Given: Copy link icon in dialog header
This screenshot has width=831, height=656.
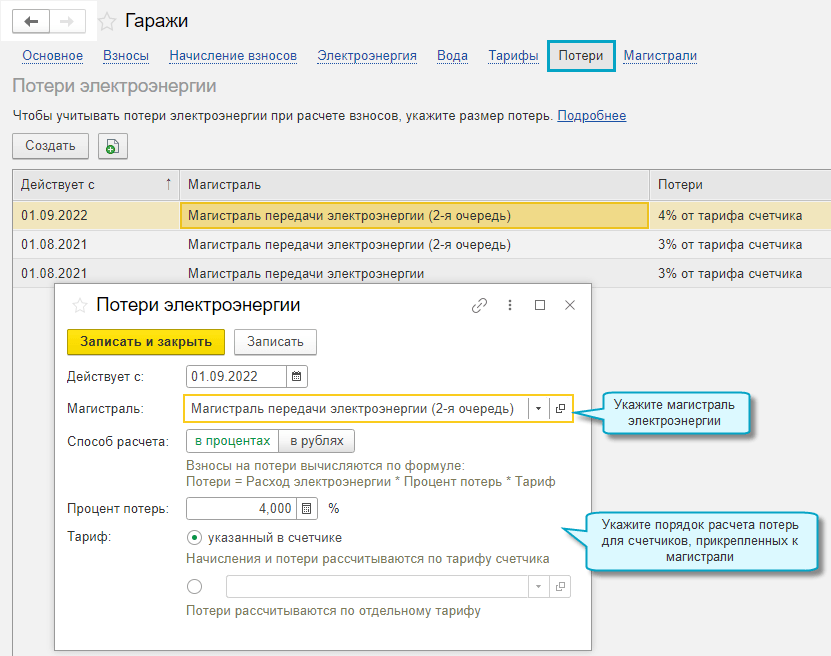Looking at the screenshot, I should (479, 305).
